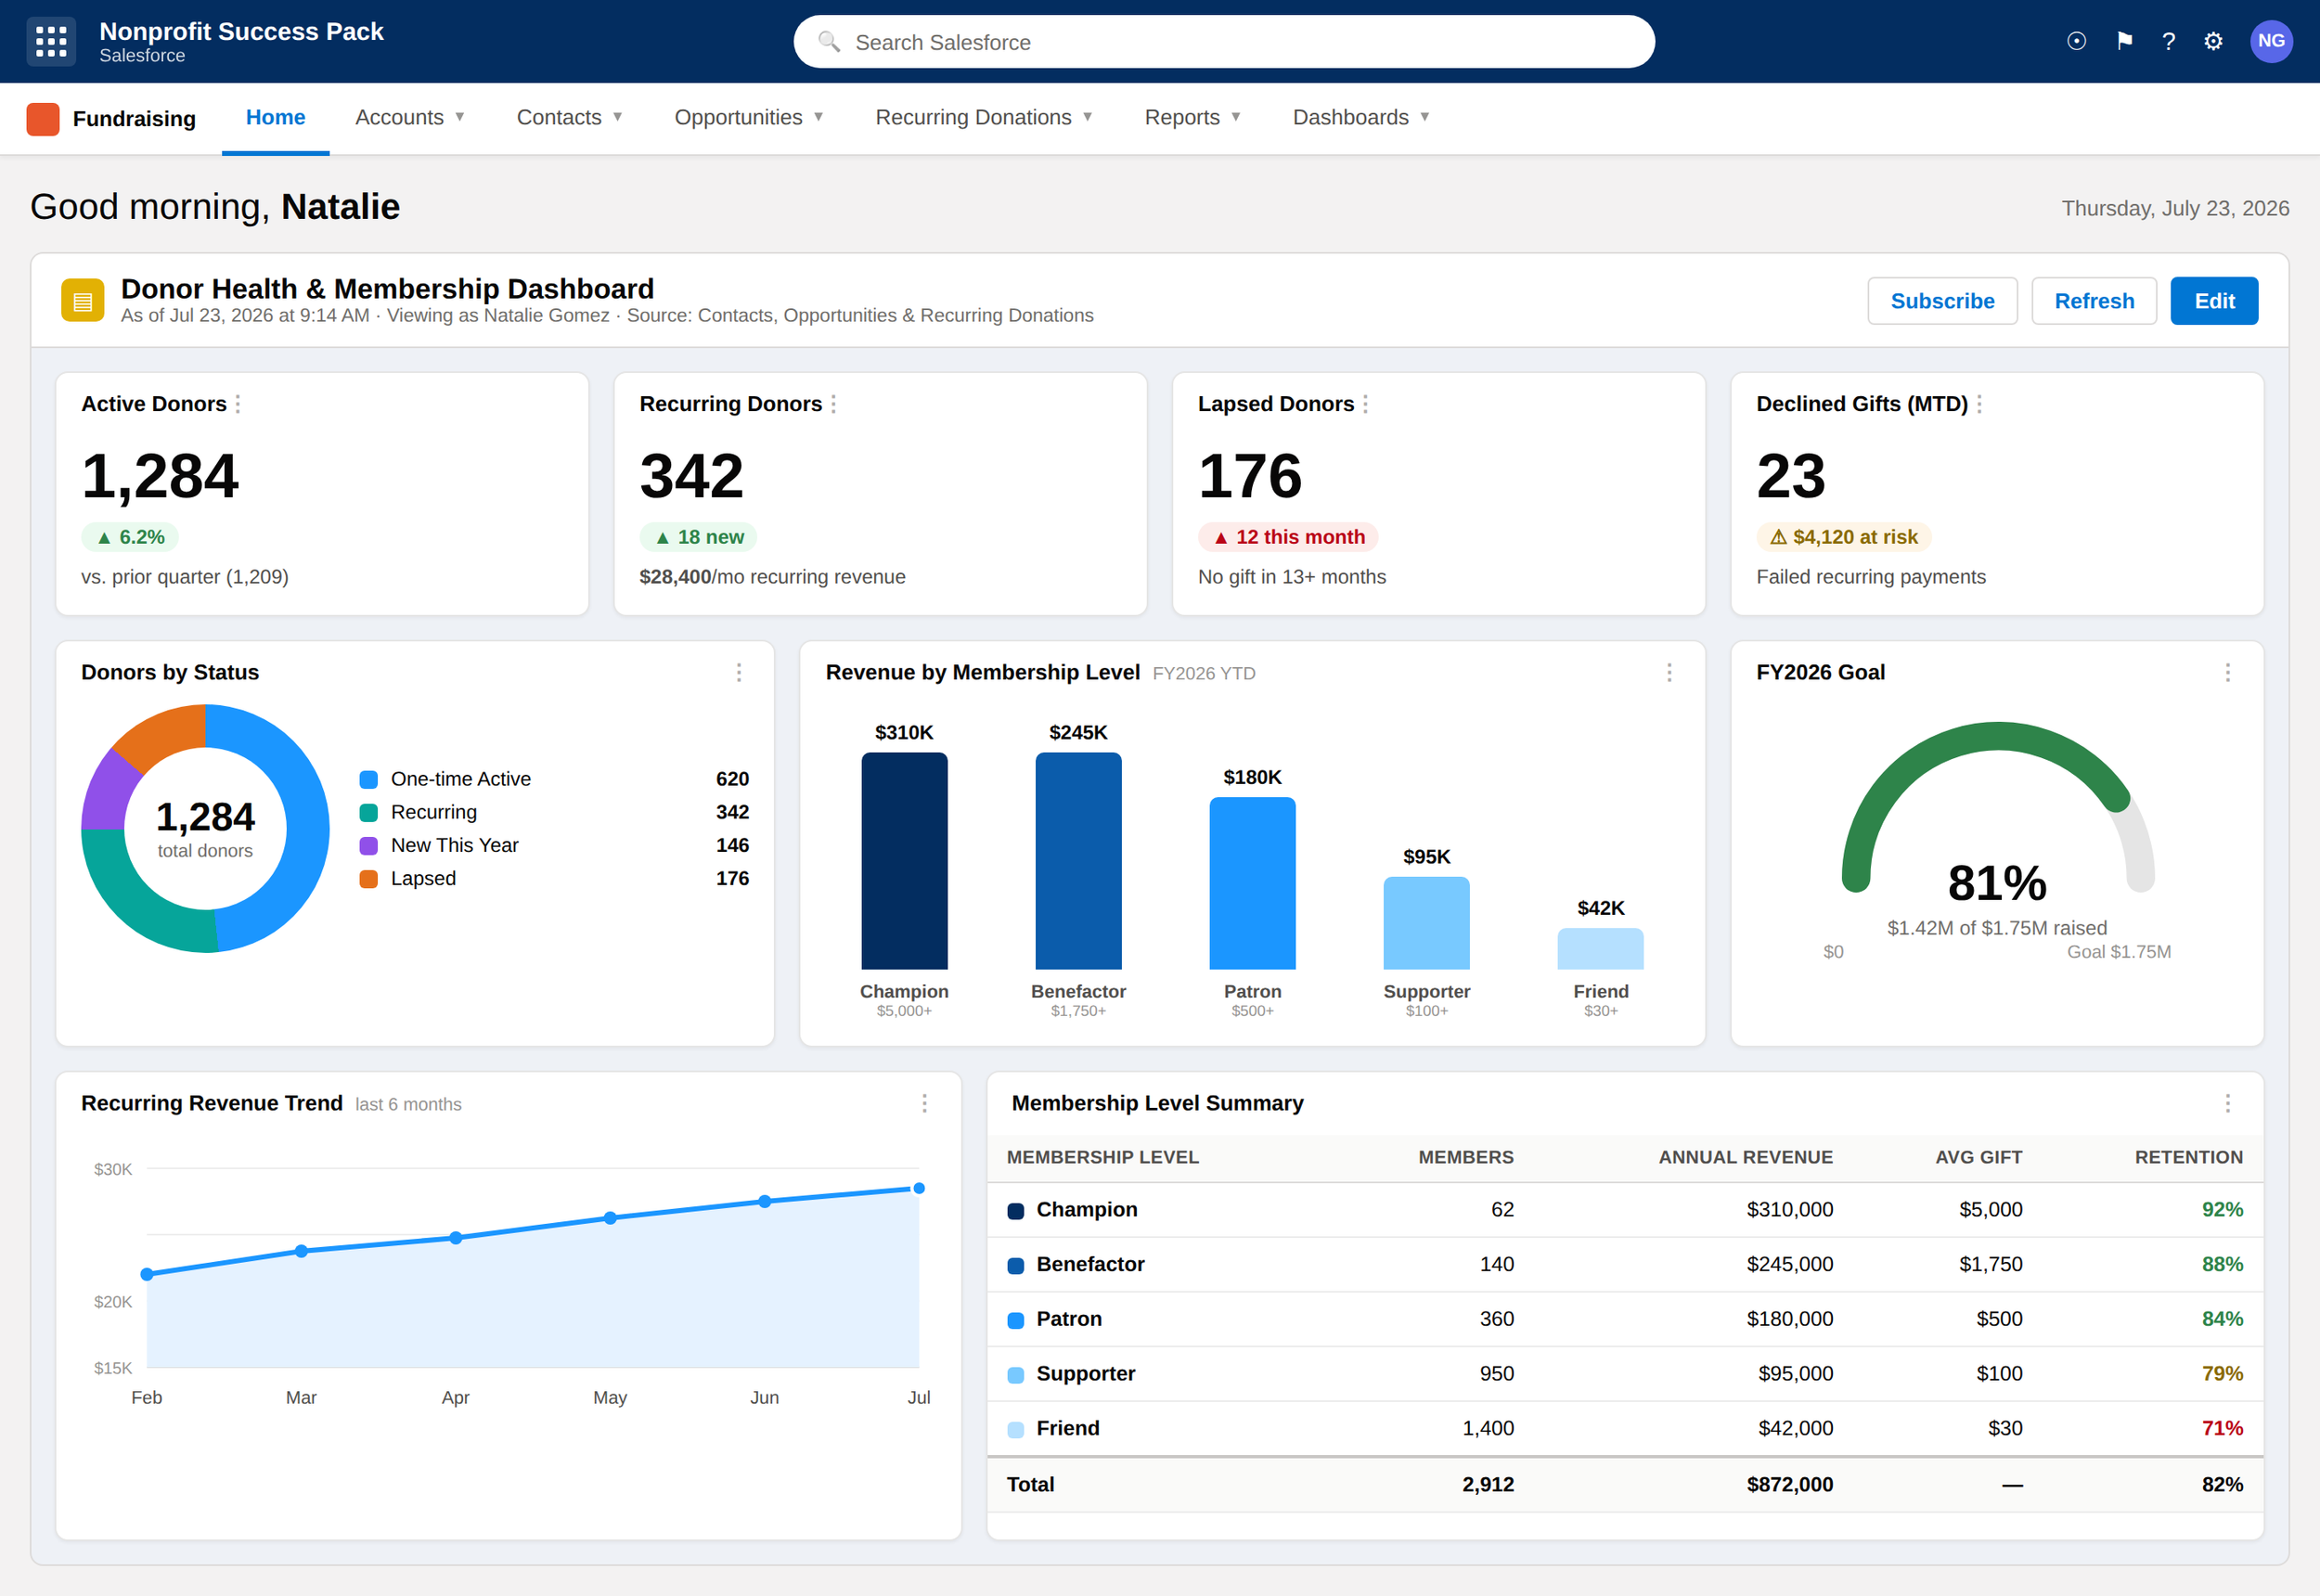Open Recurring Revenue Trend options menu
This screenshot has width=2320, height=1596.
click(x=924, y=1103)
